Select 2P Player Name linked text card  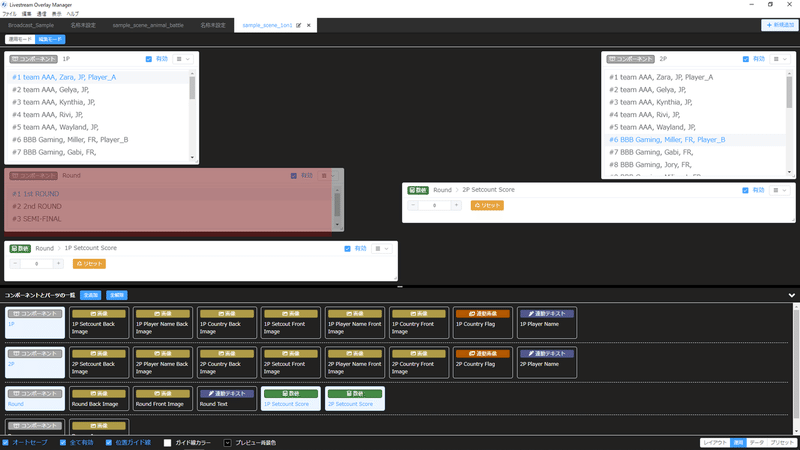[x=547, y=363]
